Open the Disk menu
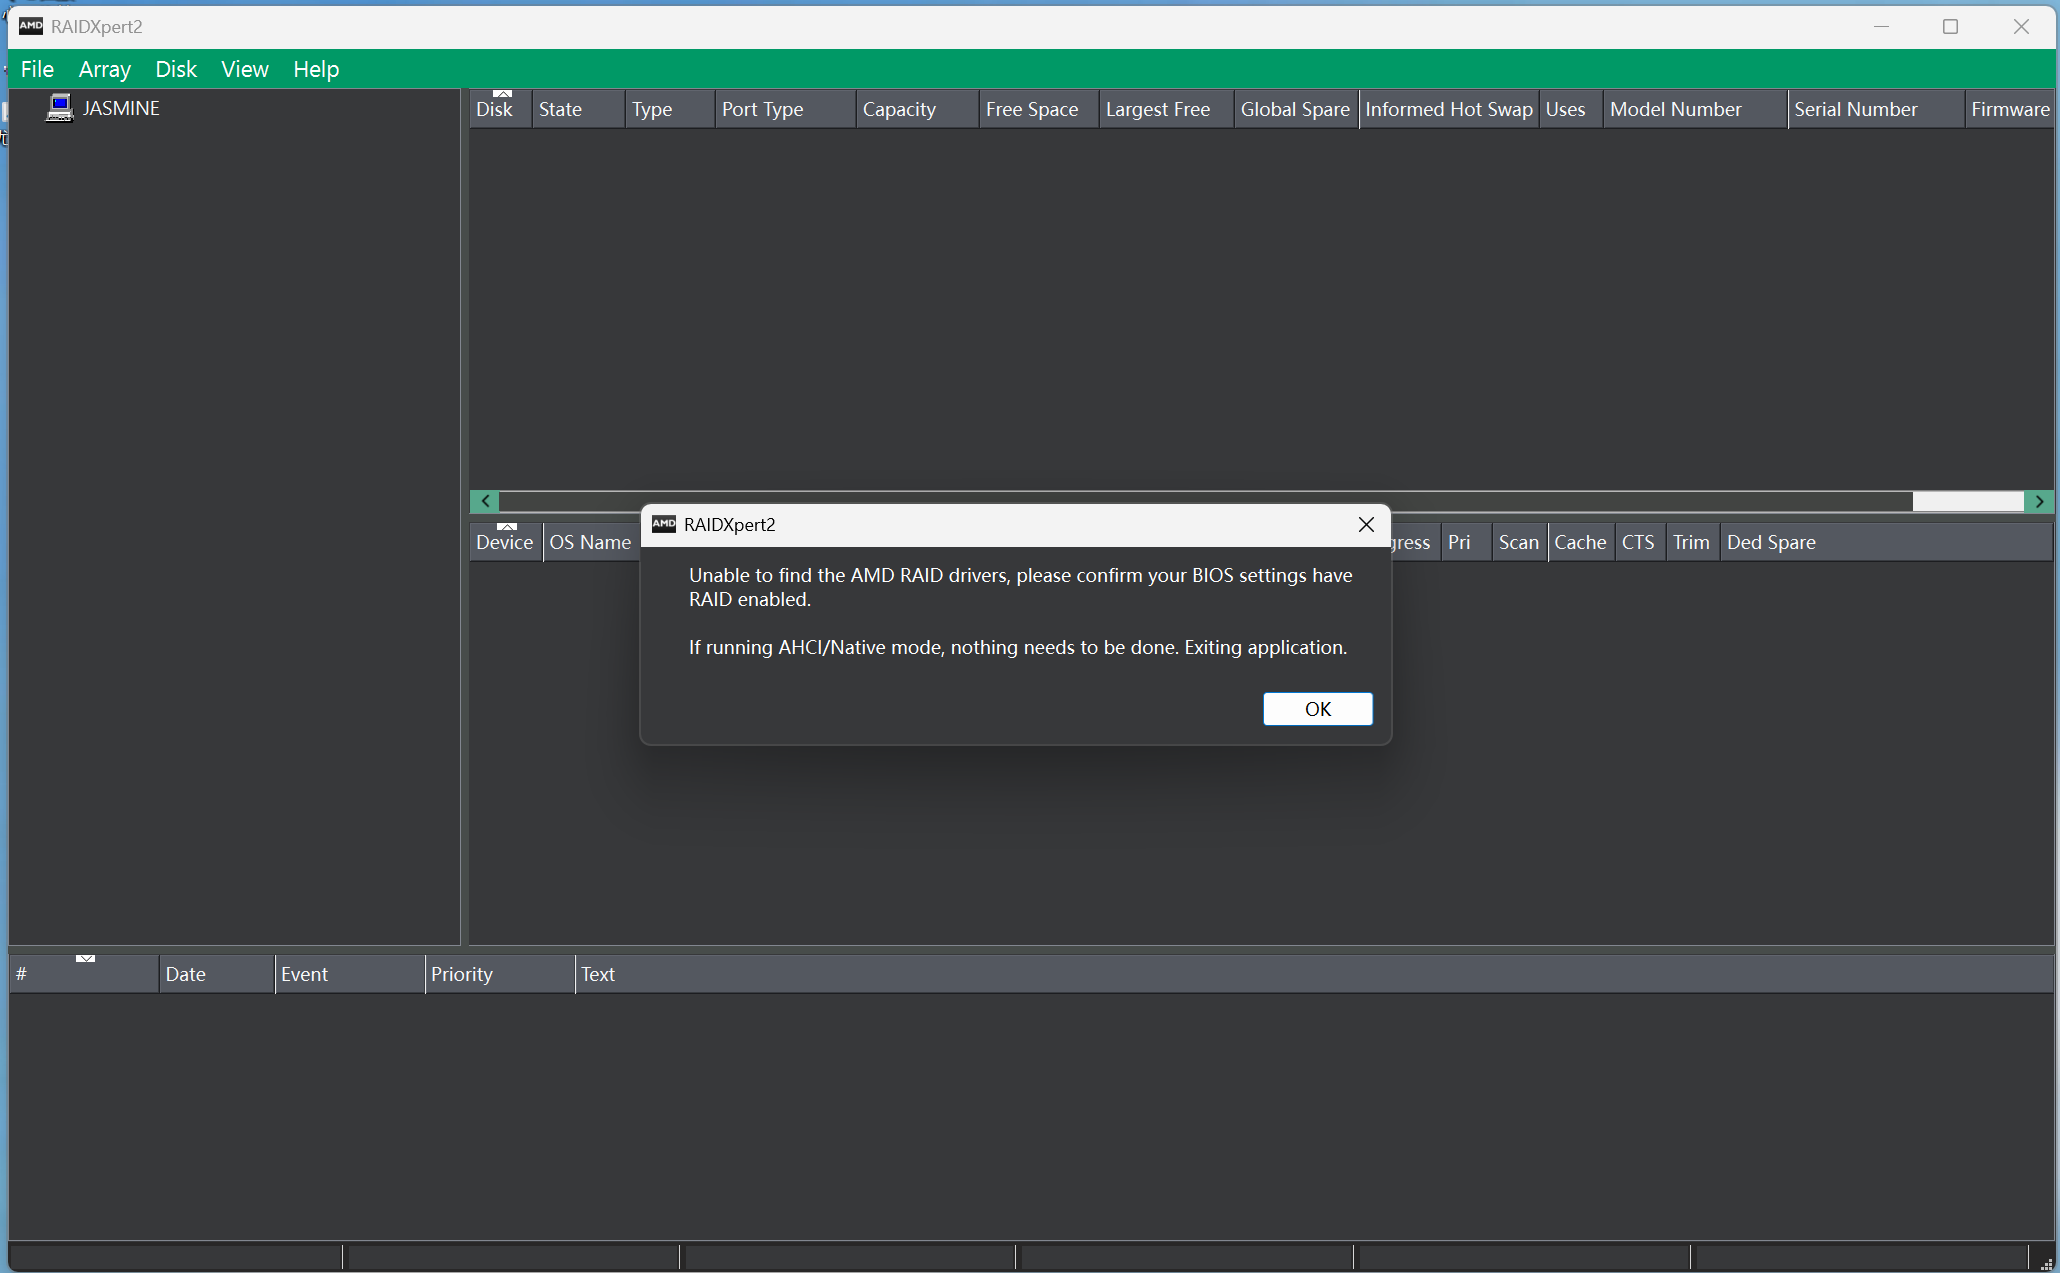Image resolution: width=2060 pixels, height=1273 pixels. tap(176, 69)
